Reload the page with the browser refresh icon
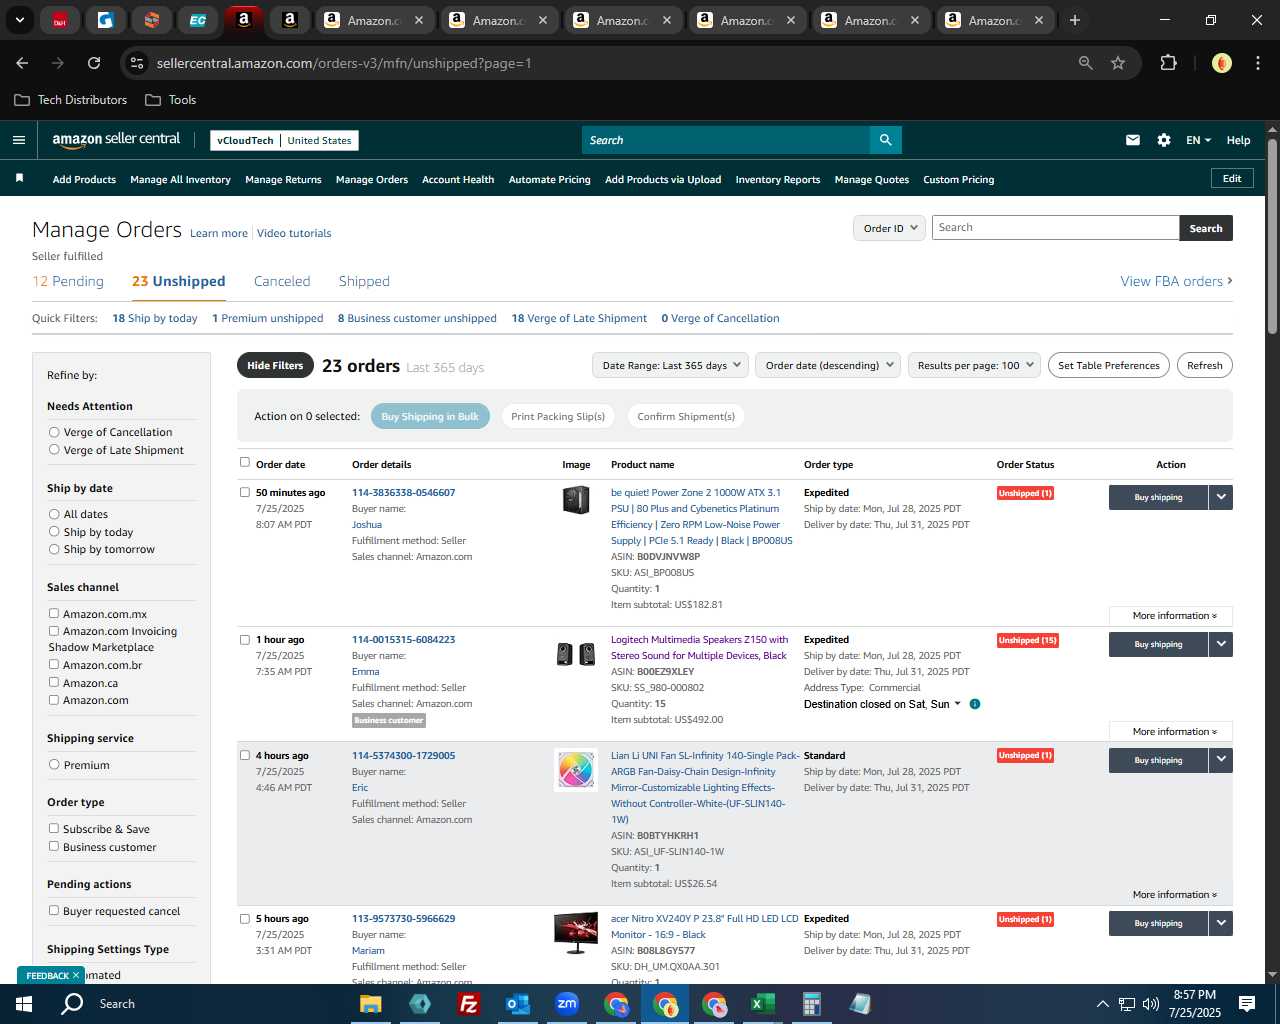The image size is (1280, 1024). point(94,63)
